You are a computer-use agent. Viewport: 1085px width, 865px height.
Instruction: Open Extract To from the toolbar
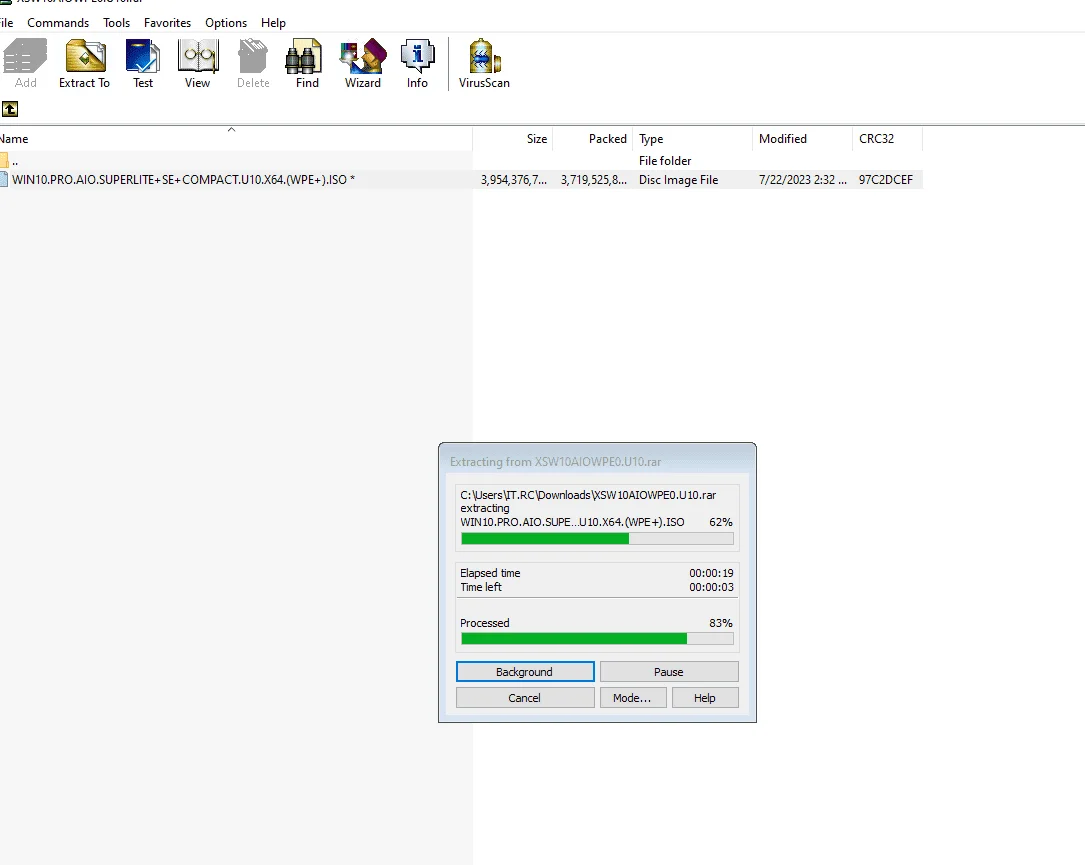coord(84,64)
